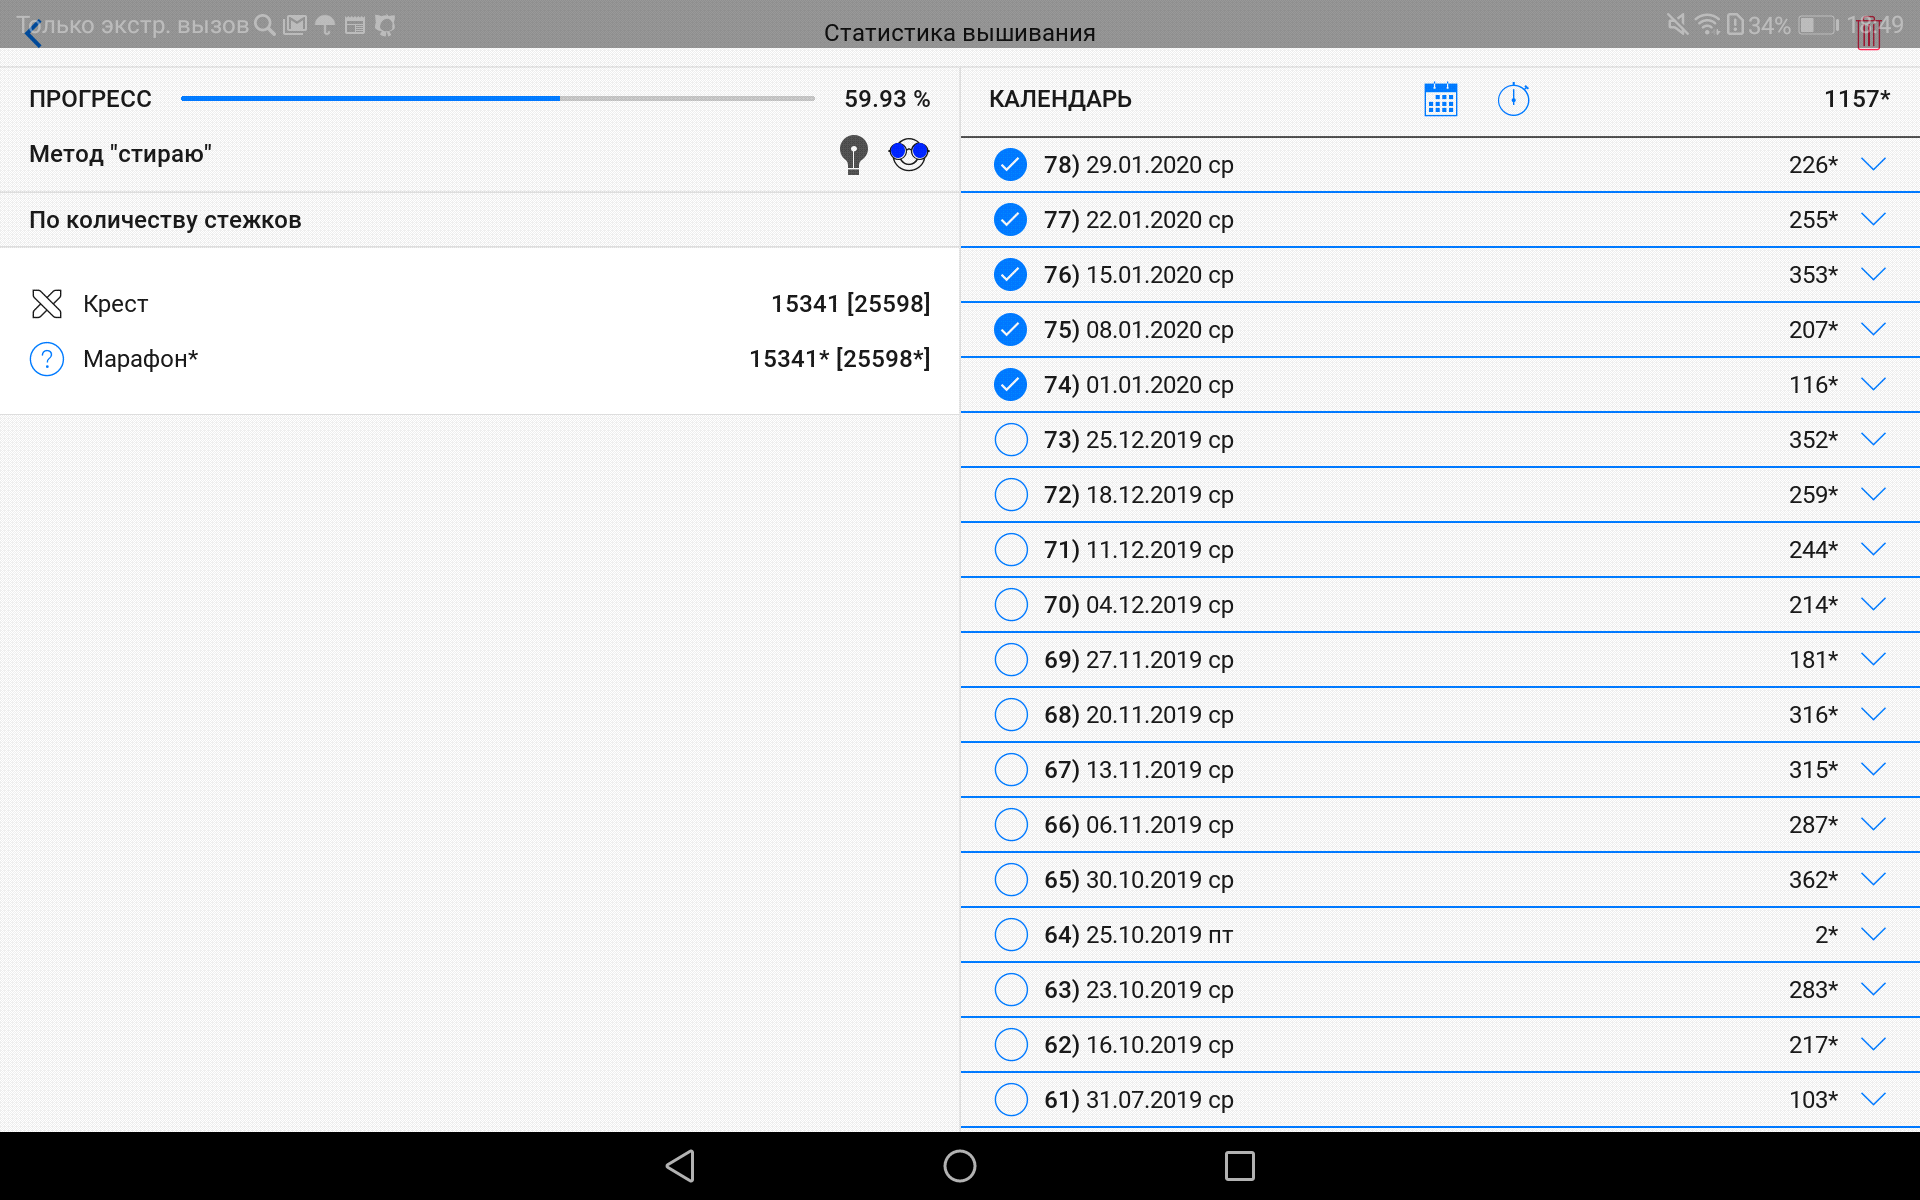Tap the cross stitch icon beside Крест
The width and height of the screenshot is (1920, 1200).
pyautogui.click(x=47, y=304)
